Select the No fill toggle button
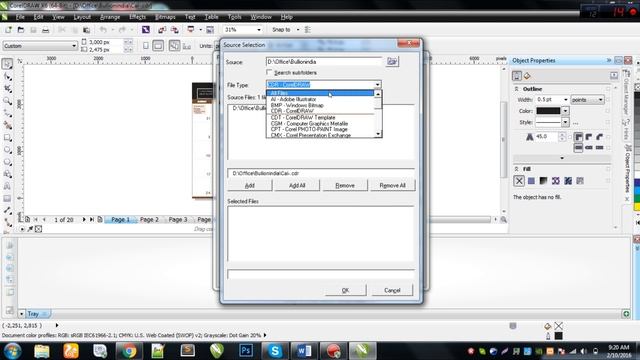Image resolution: width=640 pixels, height=360 pixels. point(519,181)
